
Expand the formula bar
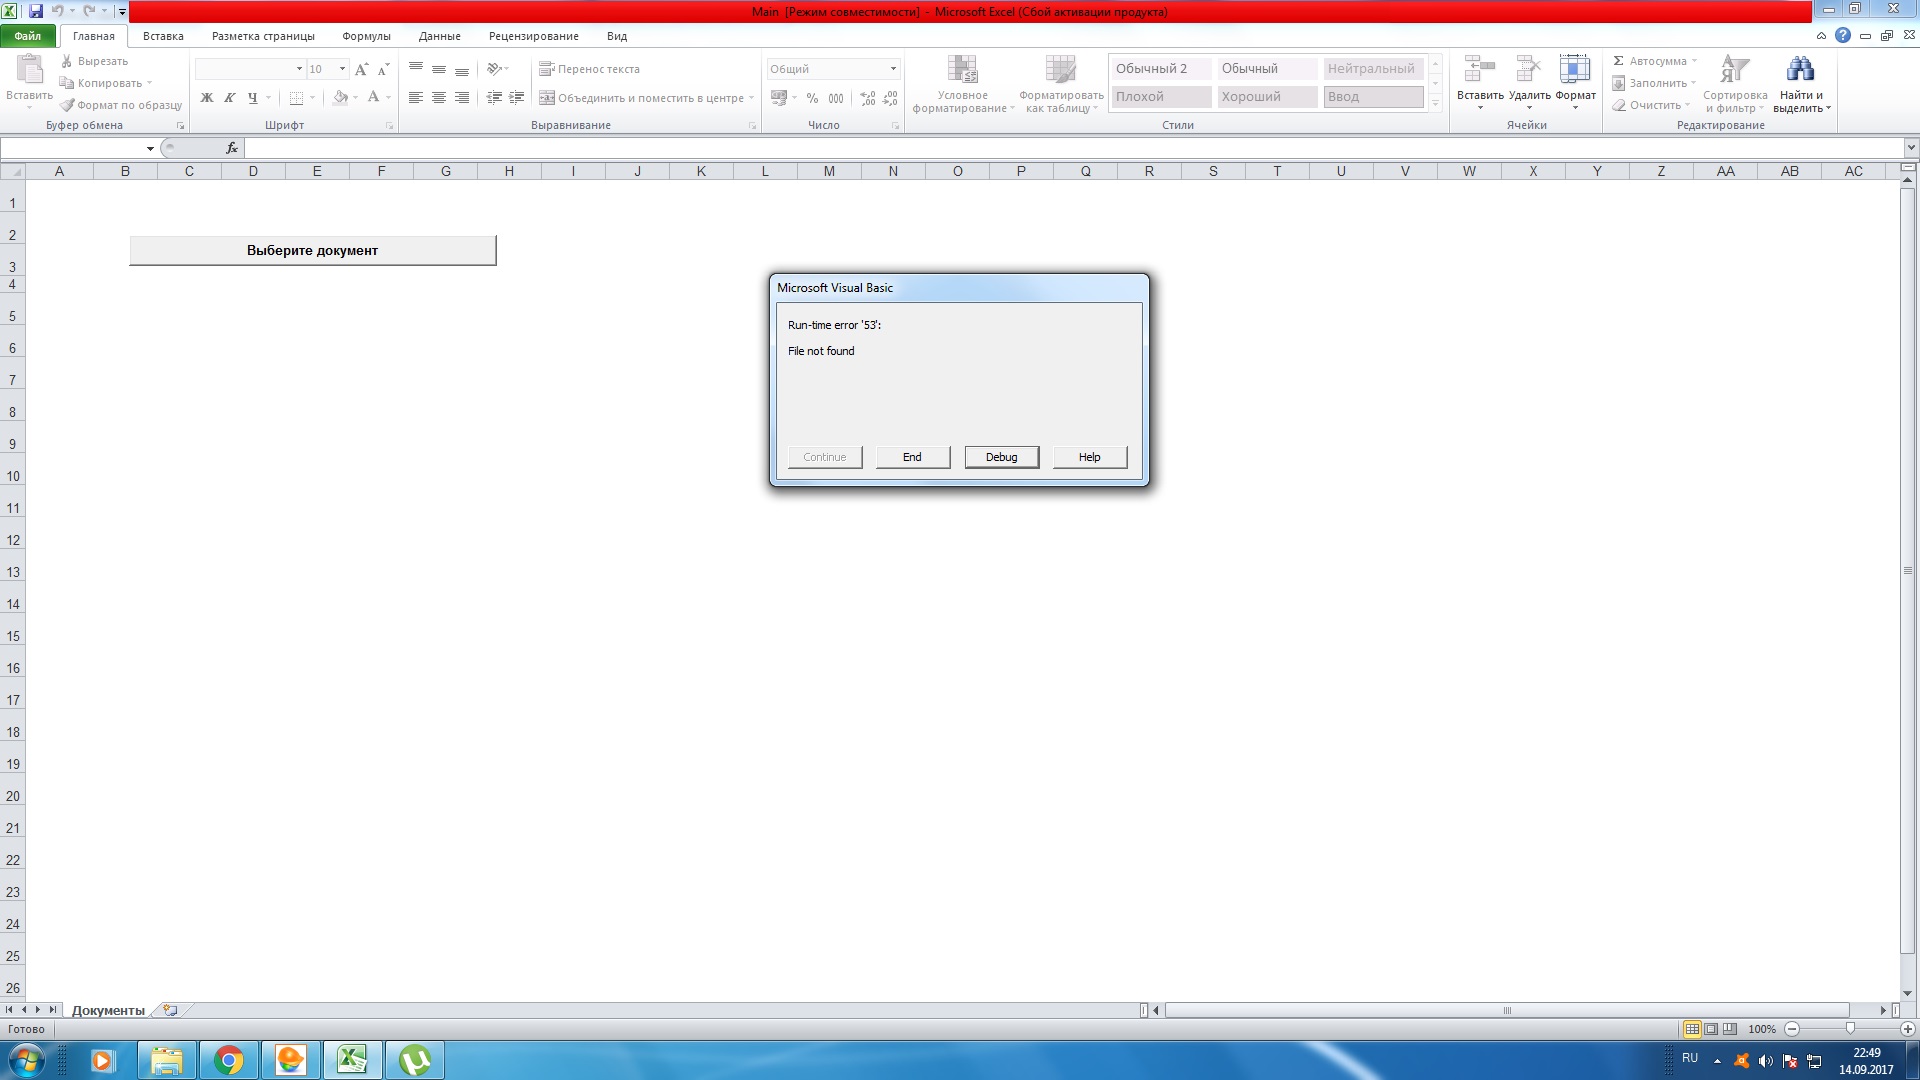click(1910, 148)
